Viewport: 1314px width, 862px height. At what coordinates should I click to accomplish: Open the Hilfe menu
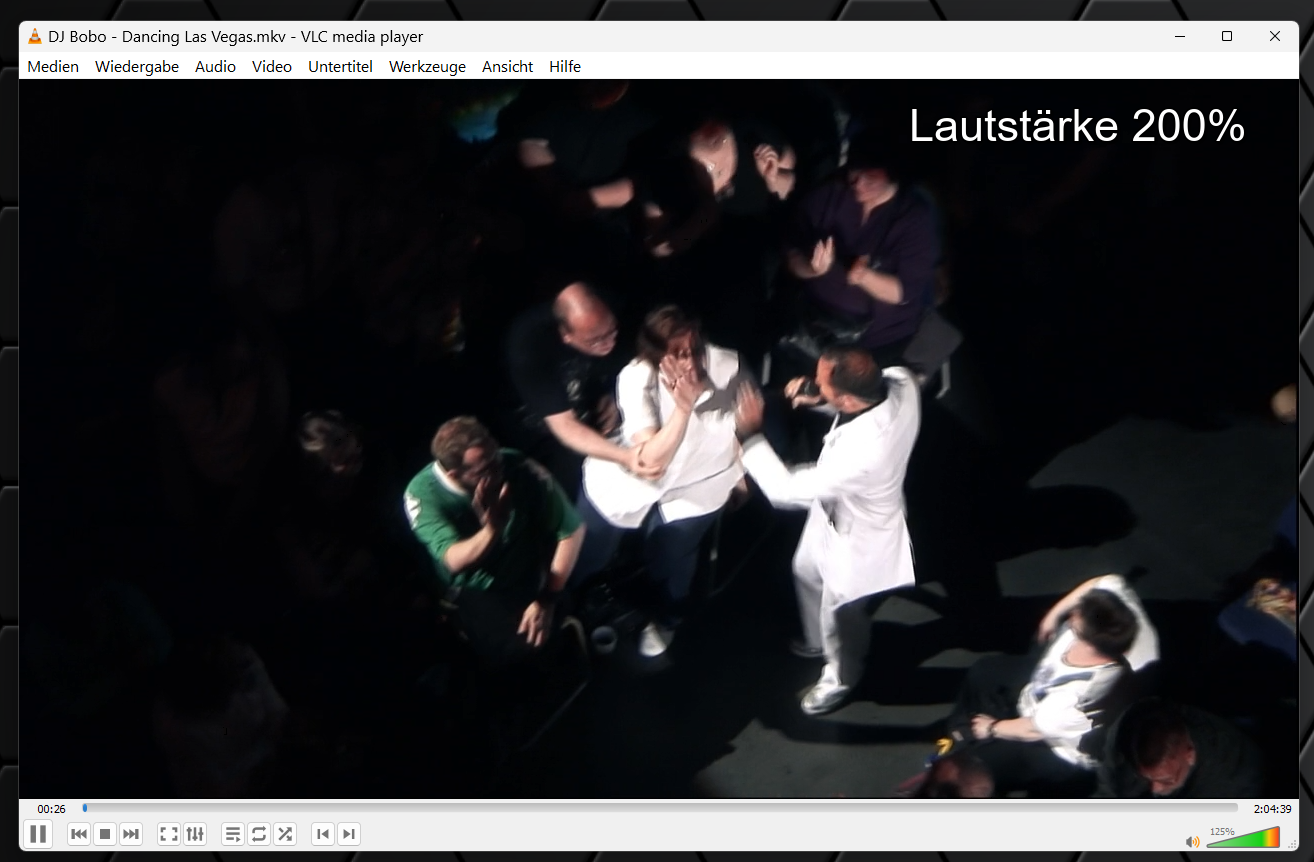tap(565, 67)
